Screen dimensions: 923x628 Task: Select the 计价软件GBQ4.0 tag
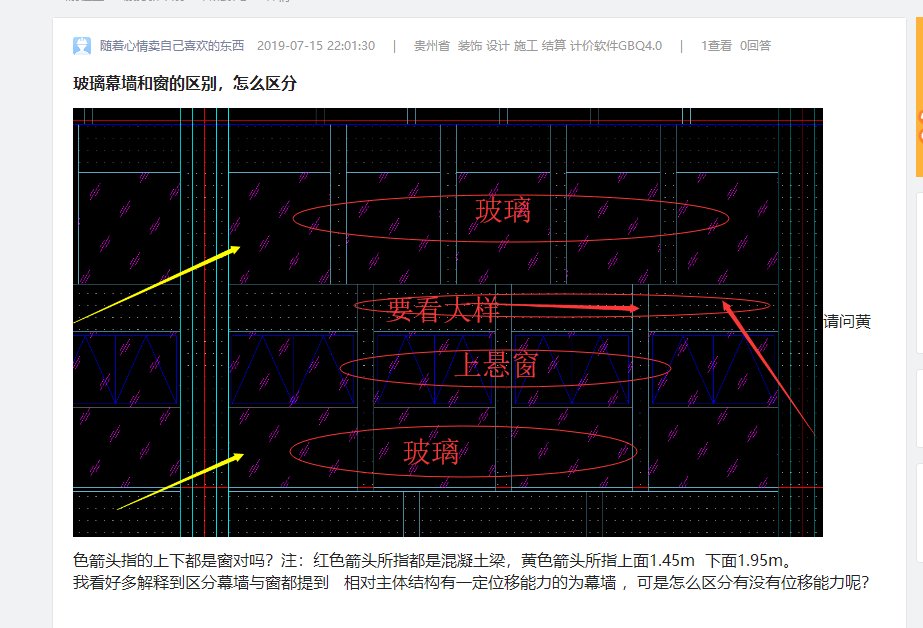[616, 46]
